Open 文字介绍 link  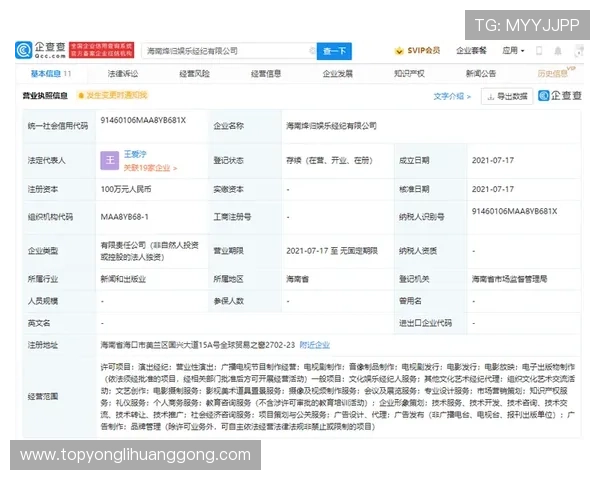point(452,96)
